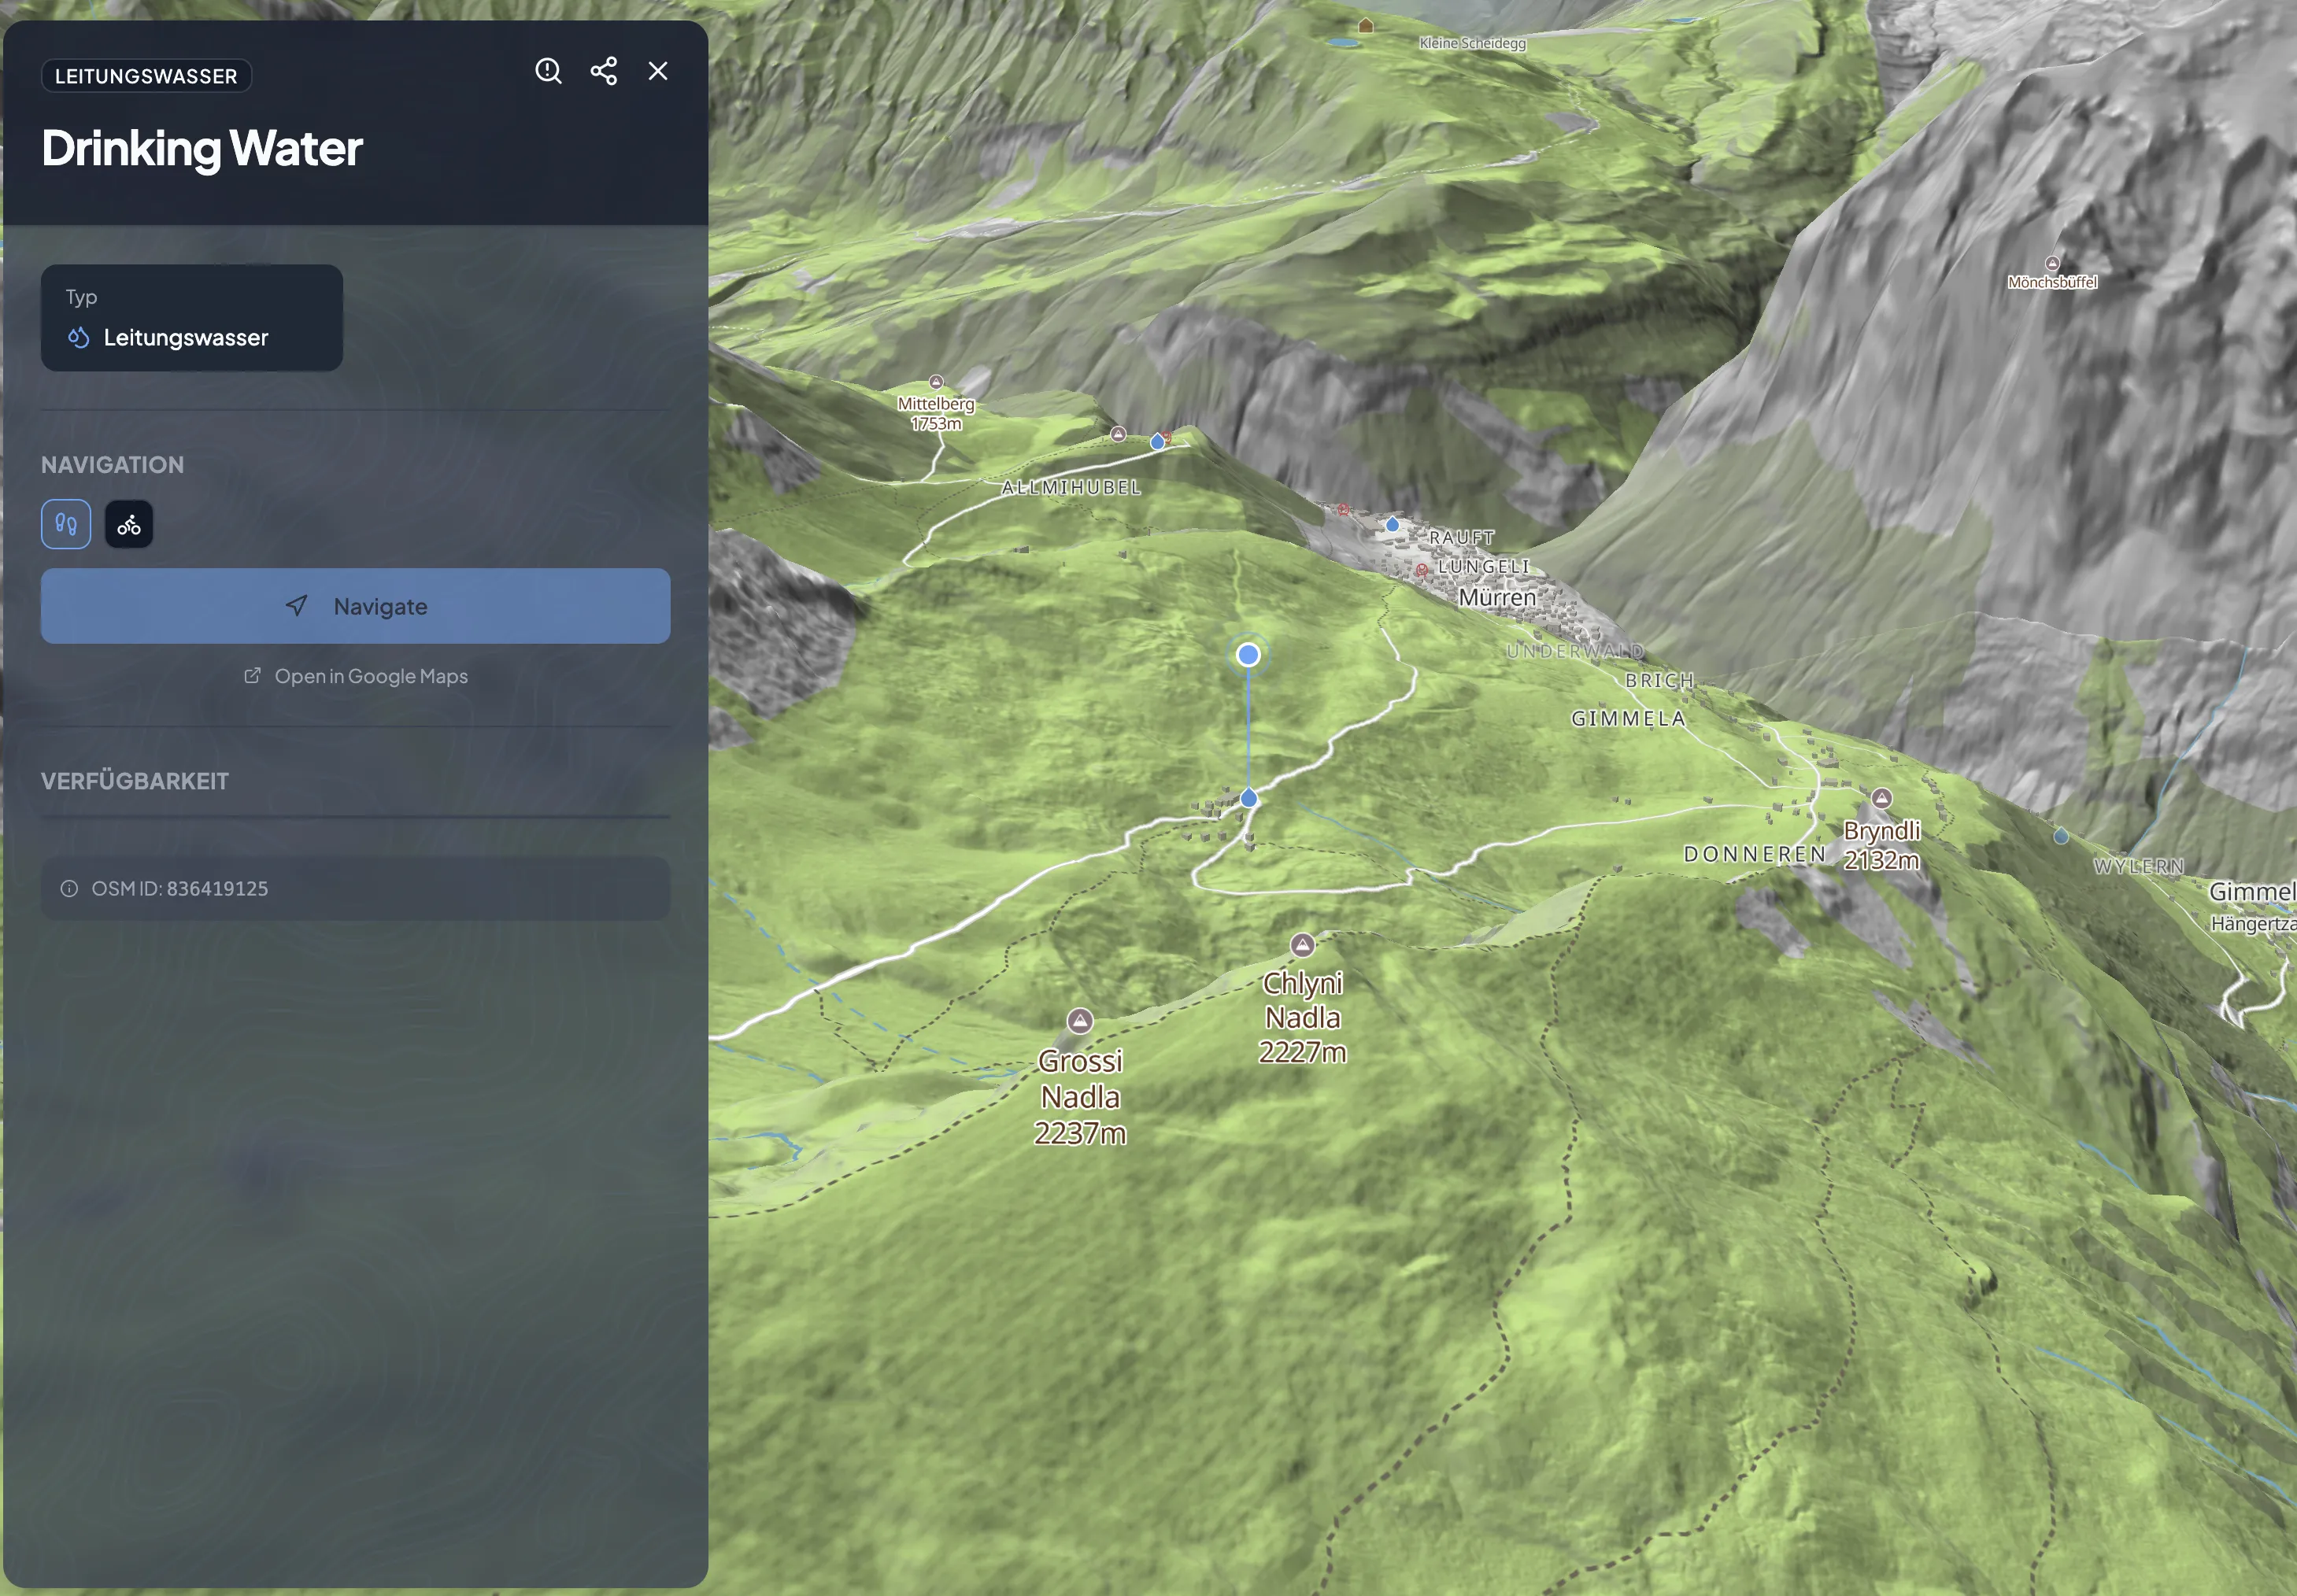
Task: Click the Mürren village label
Action: 1497,598
